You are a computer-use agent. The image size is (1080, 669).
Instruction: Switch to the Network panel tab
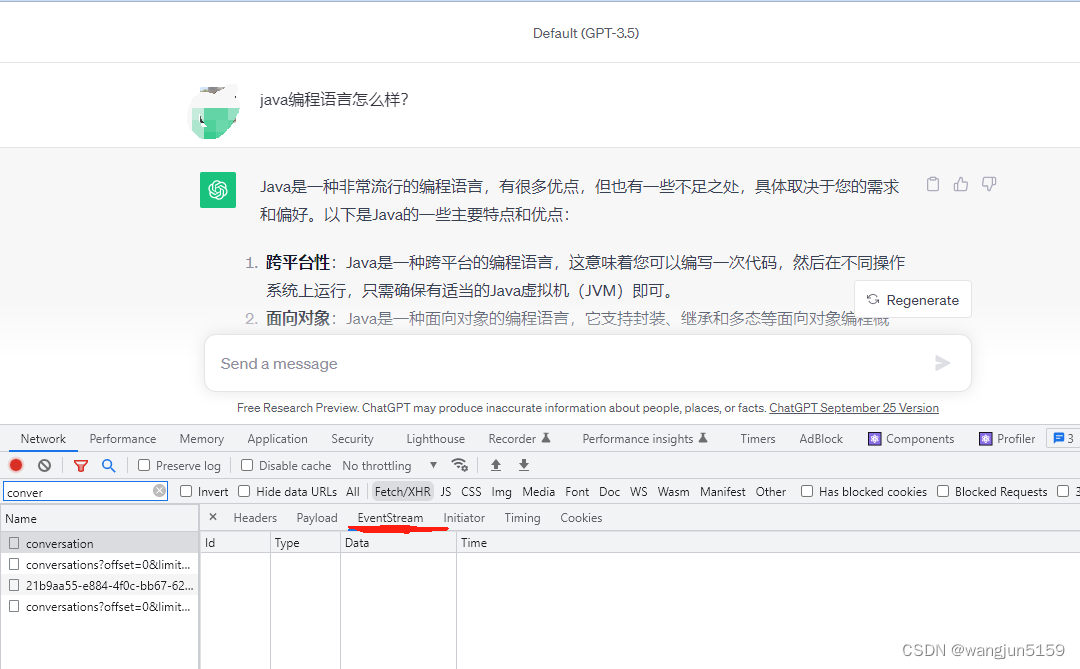pos(43,439)
